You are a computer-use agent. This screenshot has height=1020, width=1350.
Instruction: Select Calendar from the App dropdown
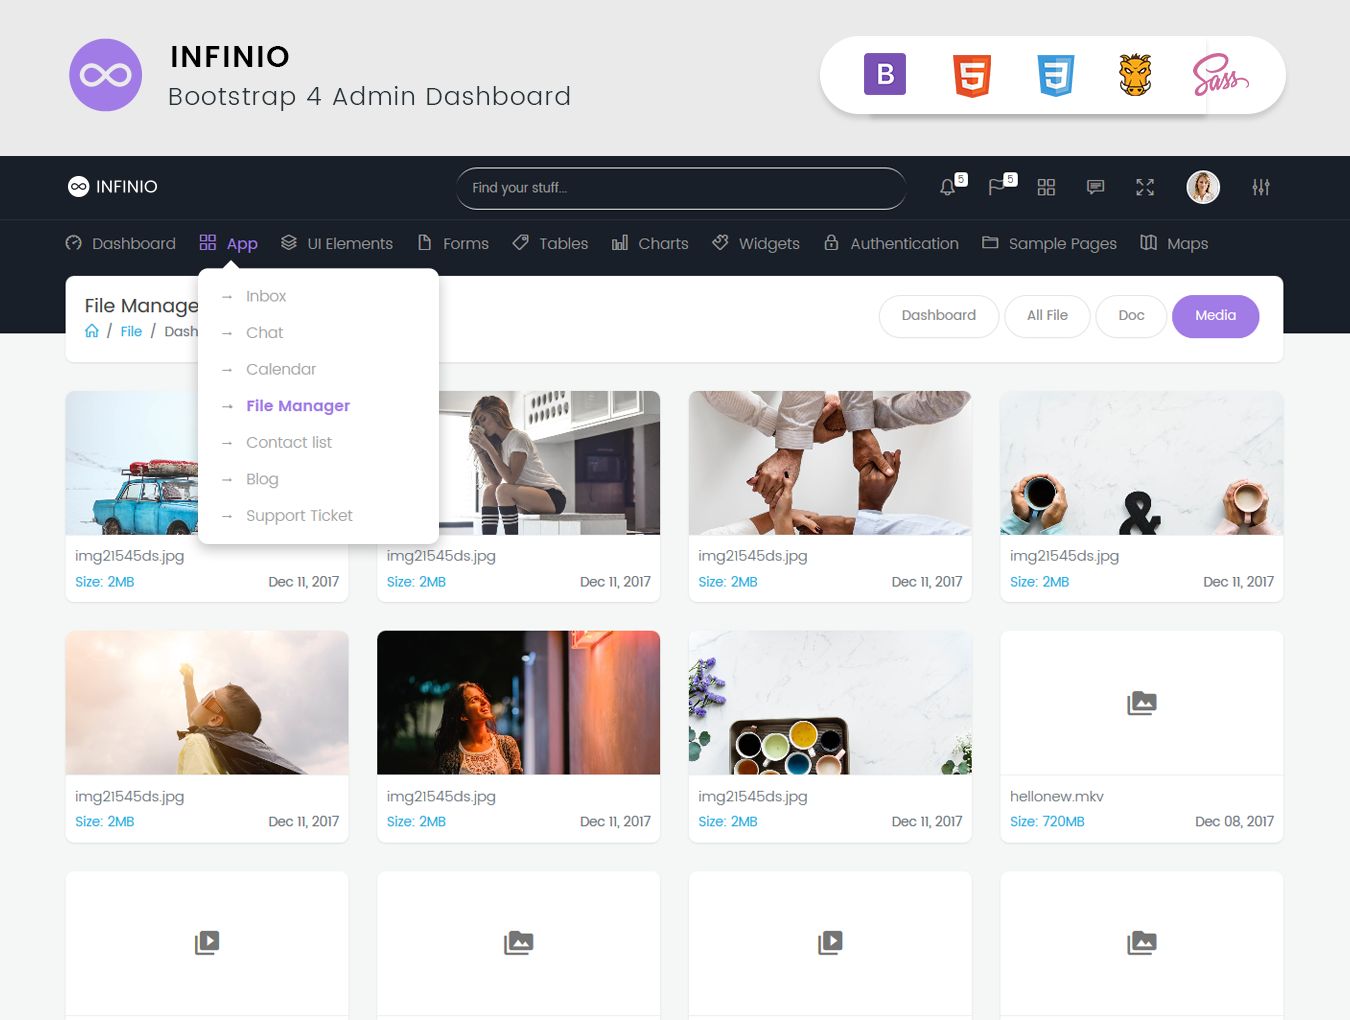[281, 369]
